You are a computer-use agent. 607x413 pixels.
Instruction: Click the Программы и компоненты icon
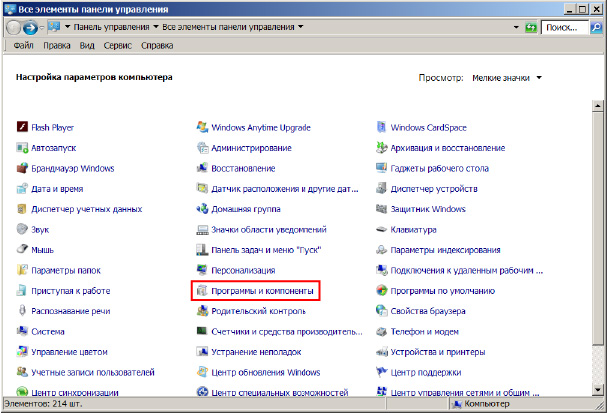point(202,290)
